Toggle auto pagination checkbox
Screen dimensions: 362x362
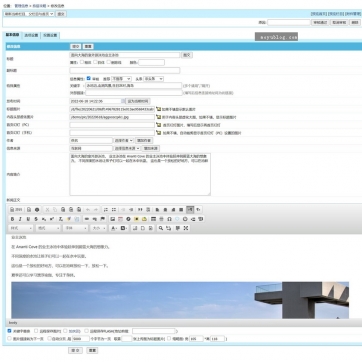[49, 338]
